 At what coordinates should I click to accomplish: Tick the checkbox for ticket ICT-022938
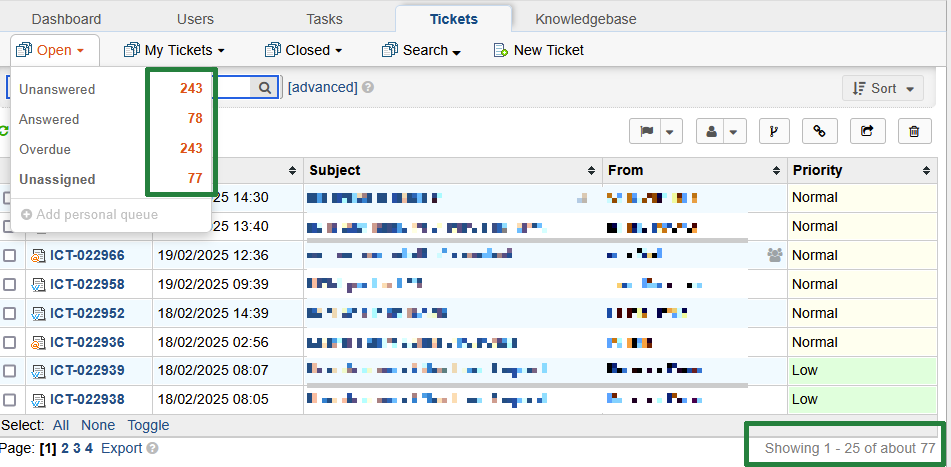tap(10, 401)
